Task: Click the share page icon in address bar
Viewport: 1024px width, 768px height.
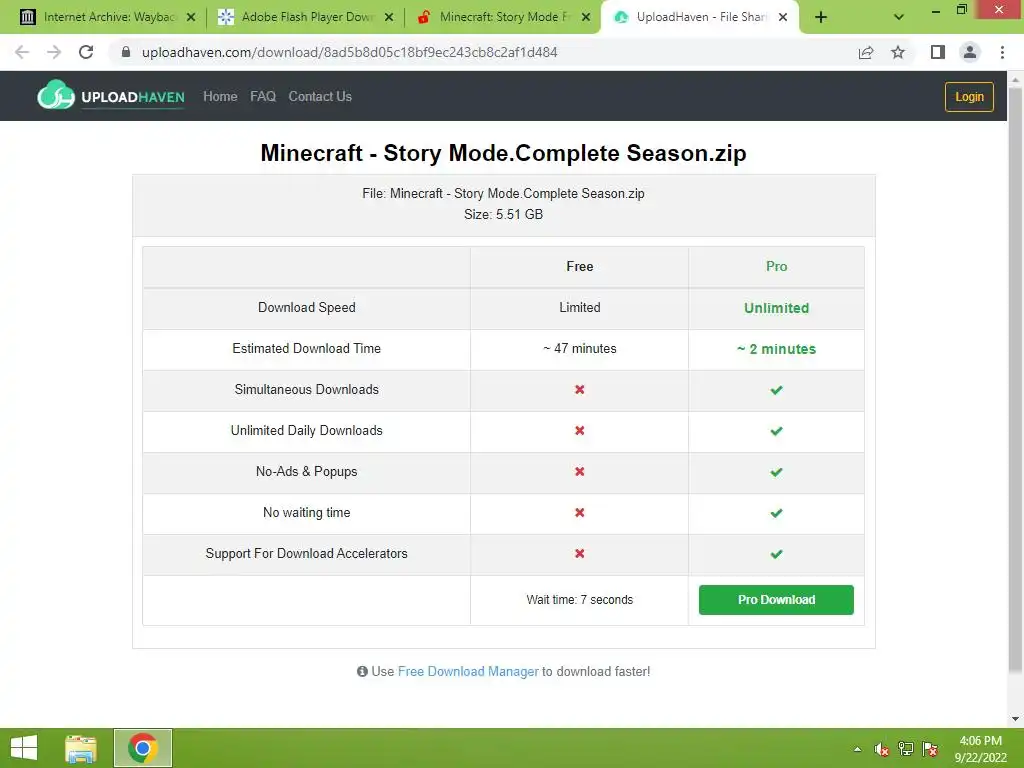Action: [x=866, y=52]
